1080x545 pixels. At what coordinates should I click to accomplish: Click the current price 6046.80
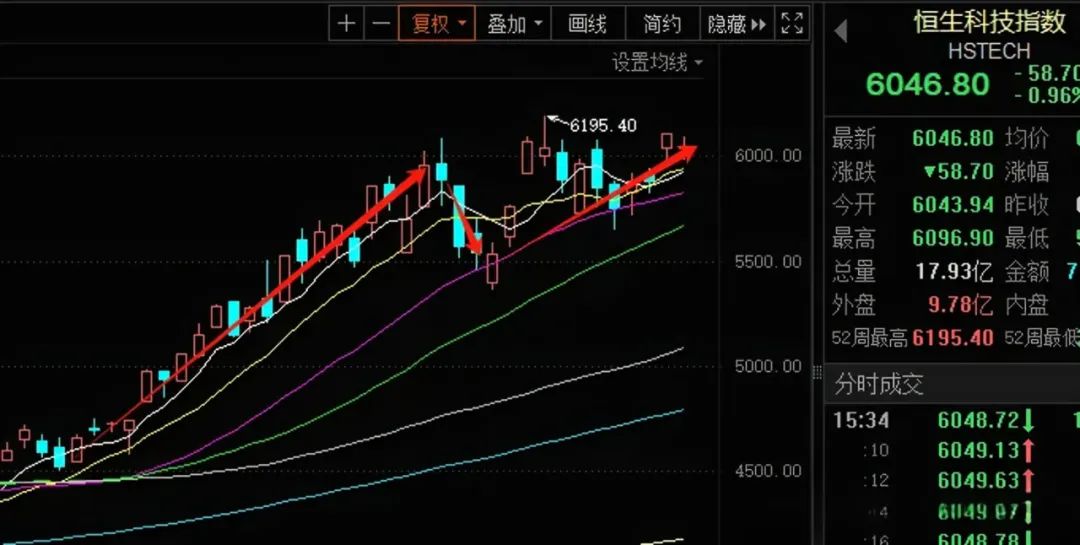coord(927,84)
